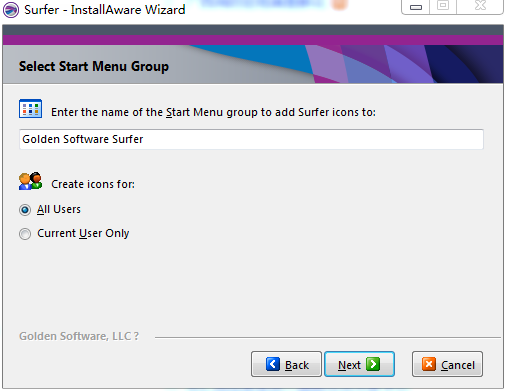Click the 'Create icons for:' label

click(x=93, y=184)
